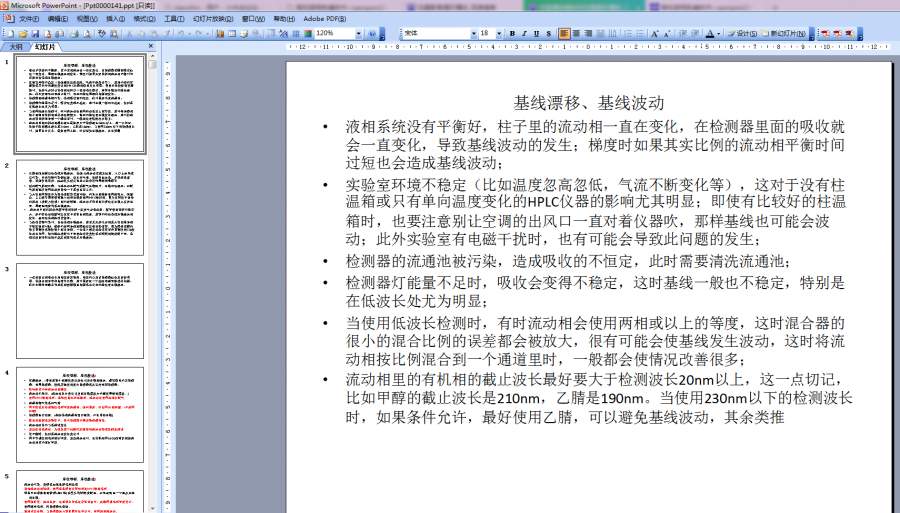Viewport: 900px width, 513px height.
Task: Click the Increase Font Size icon
Action: click(x=654, y=34)
